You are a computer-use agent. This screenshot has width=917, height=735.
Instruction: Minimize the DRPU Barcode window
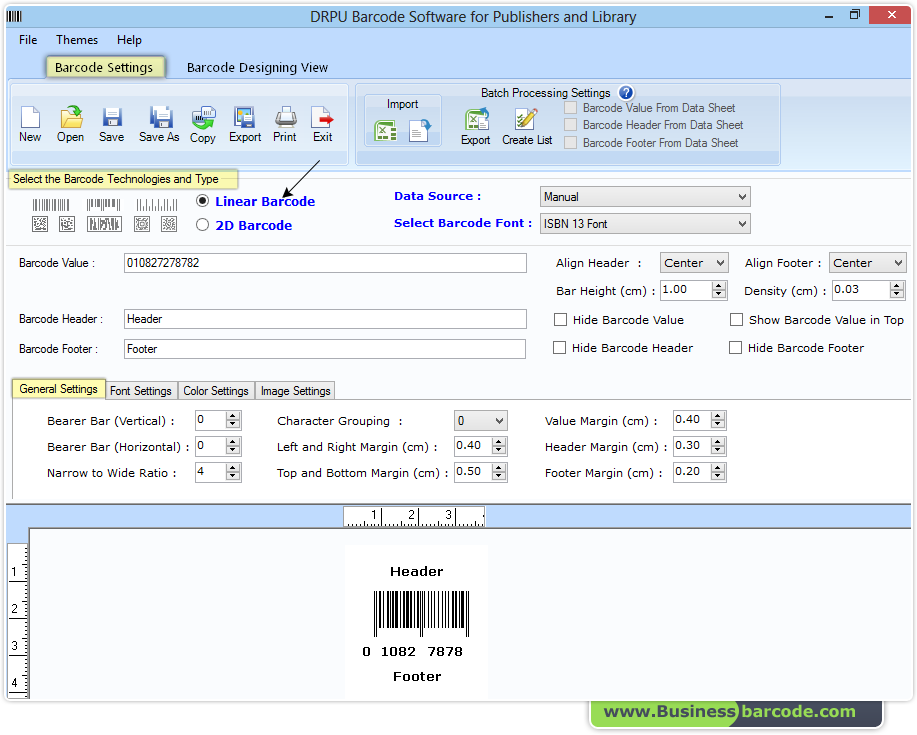829,16
